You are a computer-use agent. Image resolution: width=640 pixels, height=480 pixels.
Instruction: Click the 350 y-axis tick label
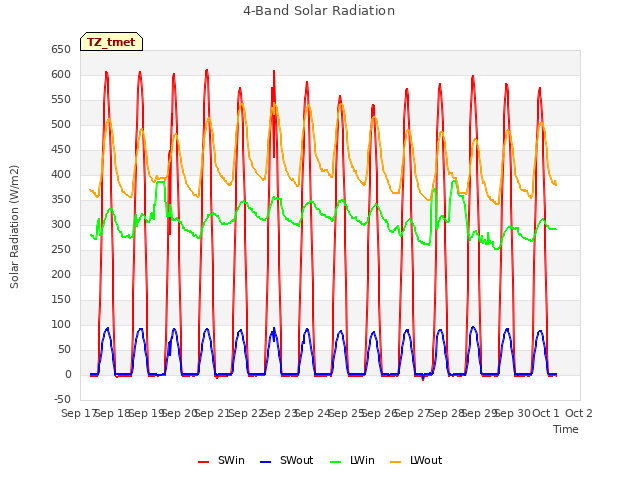click(x=61, y=200)
